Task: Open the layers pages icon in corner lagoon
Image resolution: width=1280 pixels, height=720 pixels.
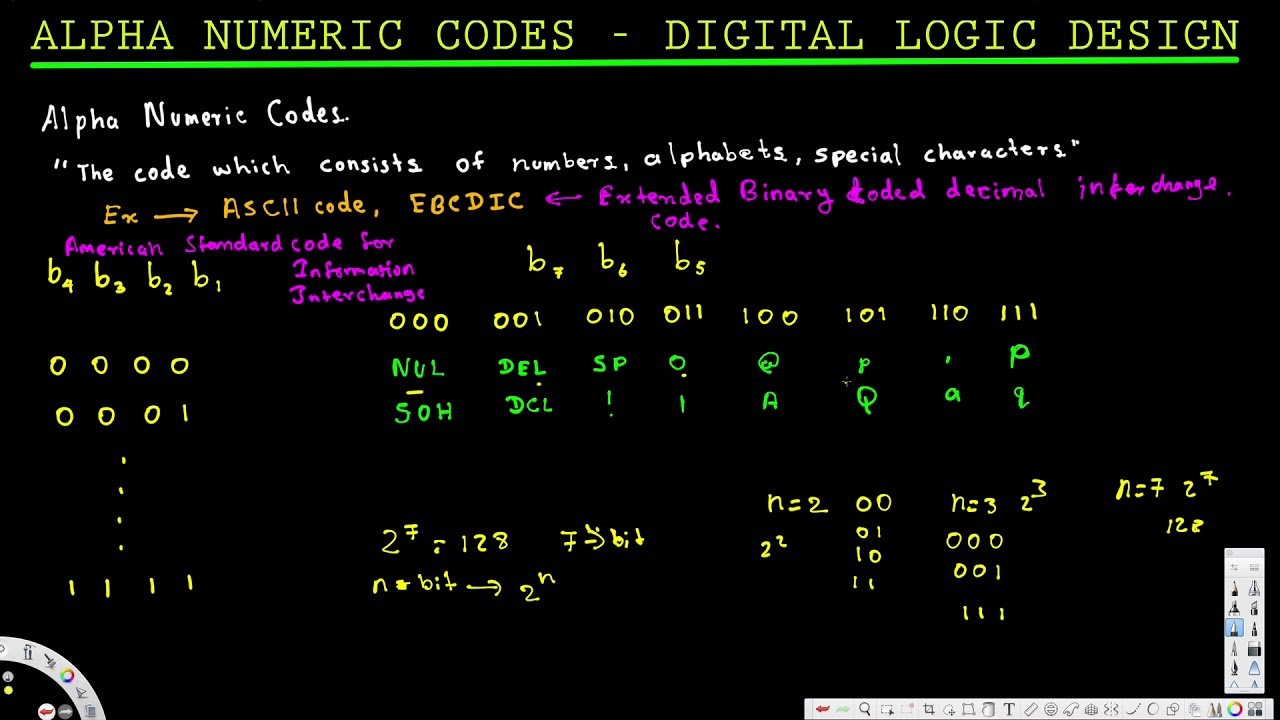Action: pyautogui.click(x=91, y=710)
